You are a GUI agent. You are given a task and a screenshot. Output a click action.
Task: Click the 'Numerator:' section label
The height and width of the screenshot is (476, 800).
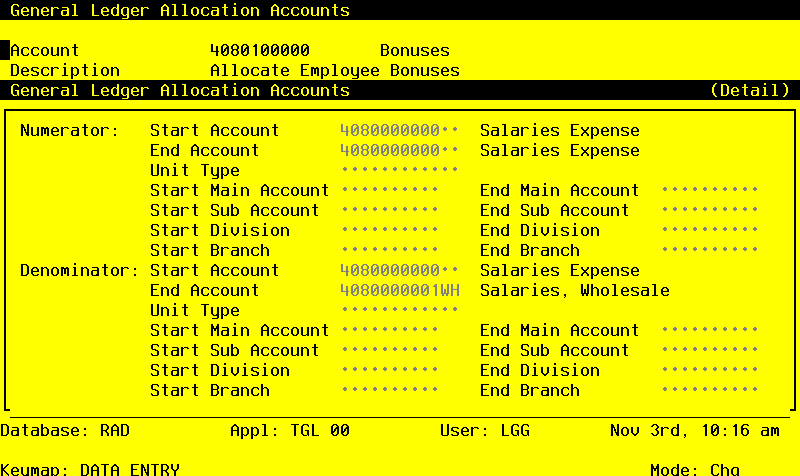pos(69,131)
